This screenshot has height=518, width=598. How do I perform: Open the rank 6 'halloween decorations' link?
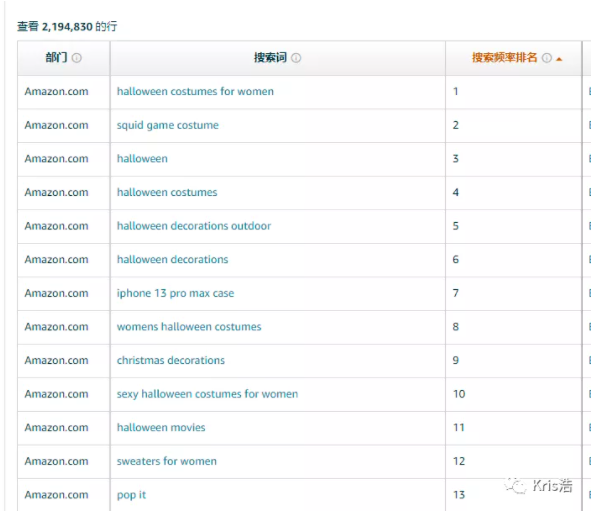click(172, 259)
